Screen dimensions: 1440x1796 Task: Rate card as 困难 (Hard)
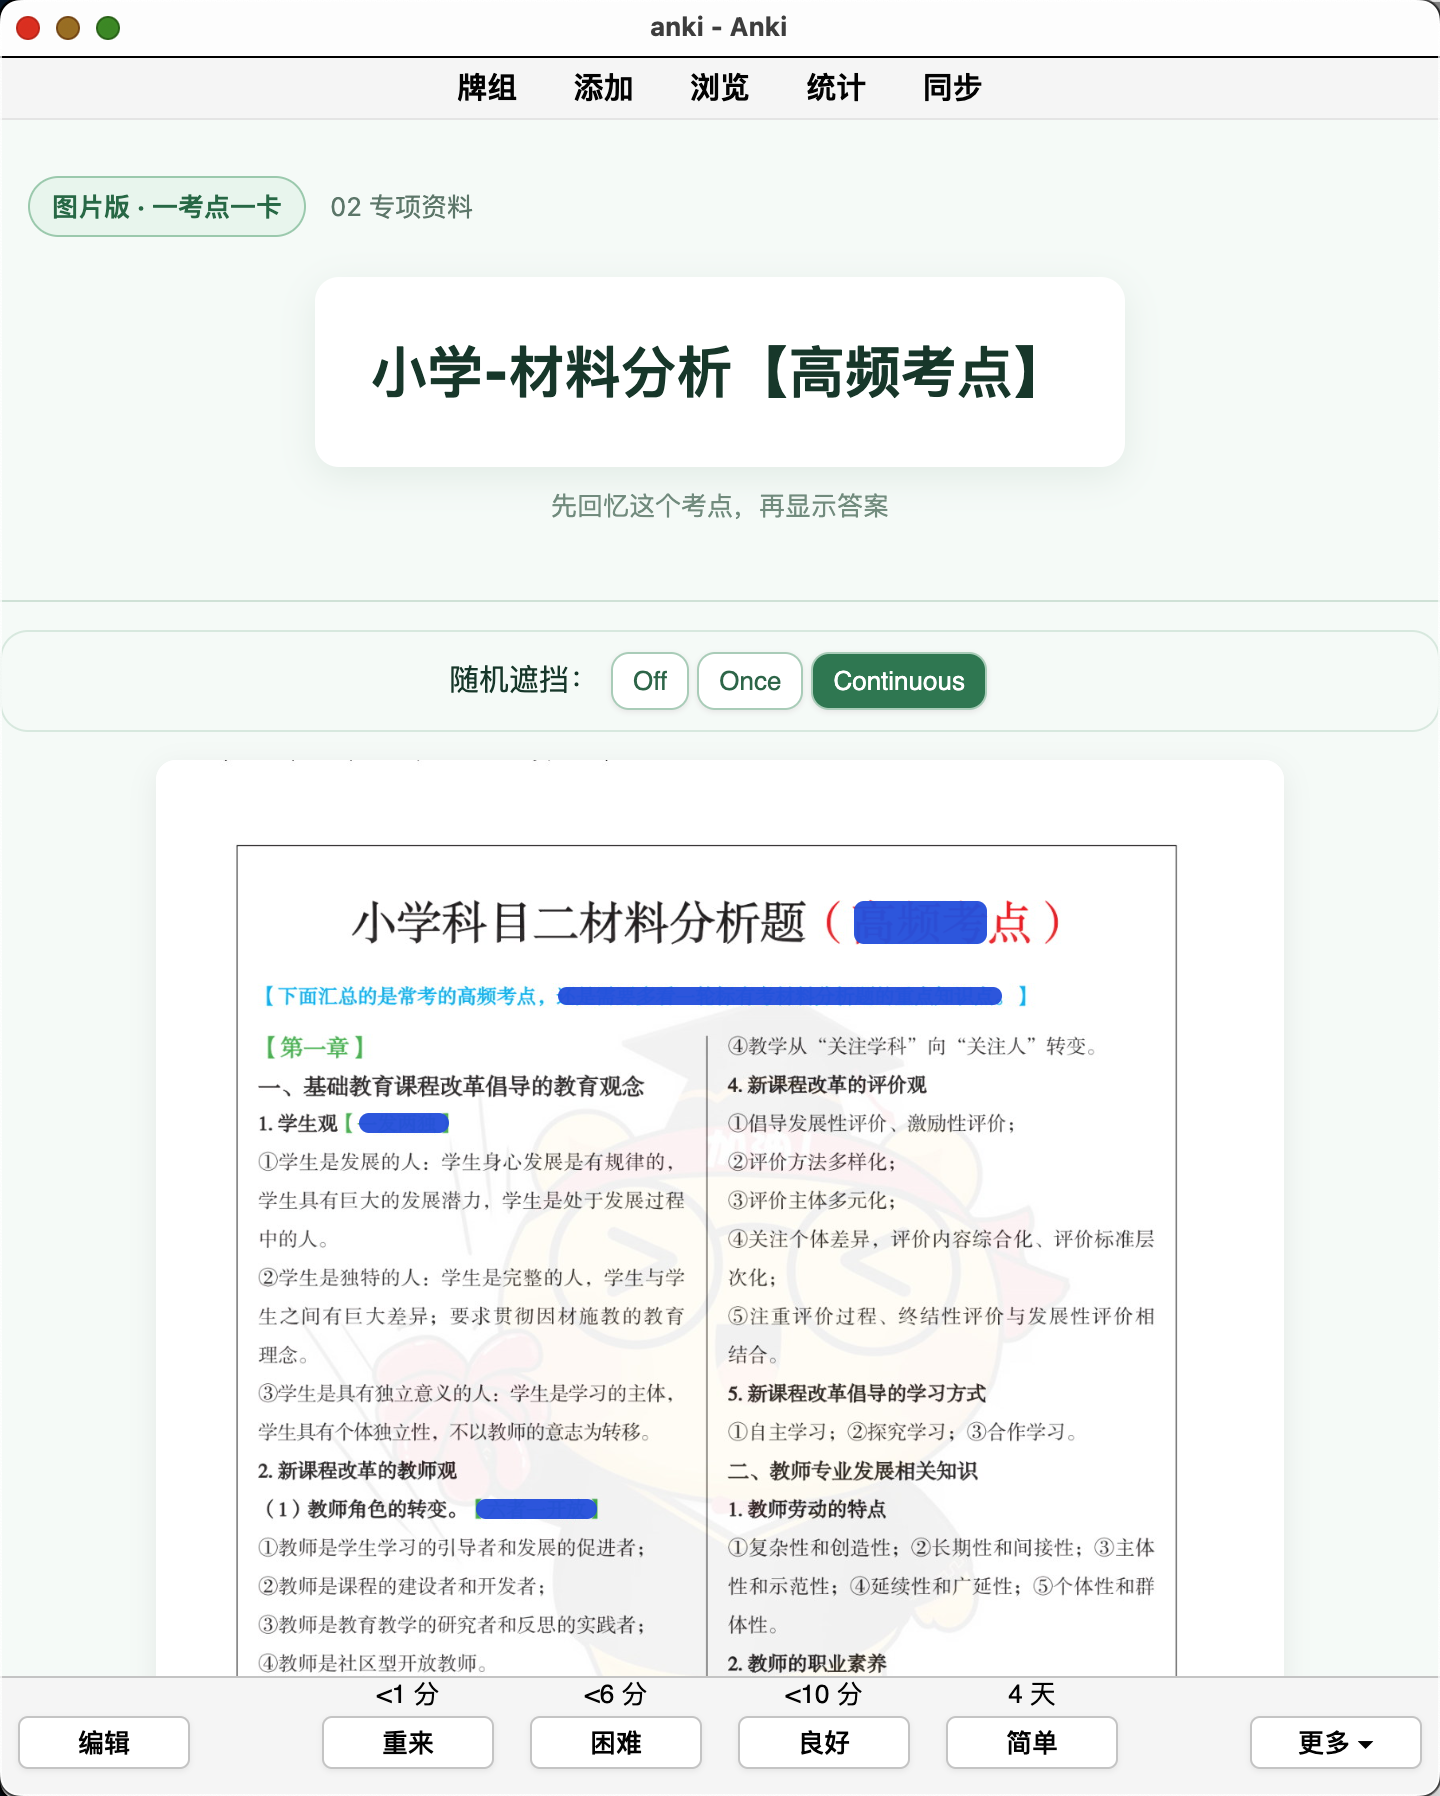pyautogui.click(x=616, y=1743)
